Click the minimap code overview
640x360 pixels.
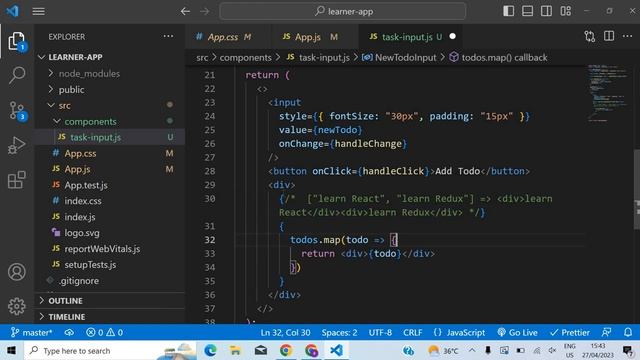point(608,93)
